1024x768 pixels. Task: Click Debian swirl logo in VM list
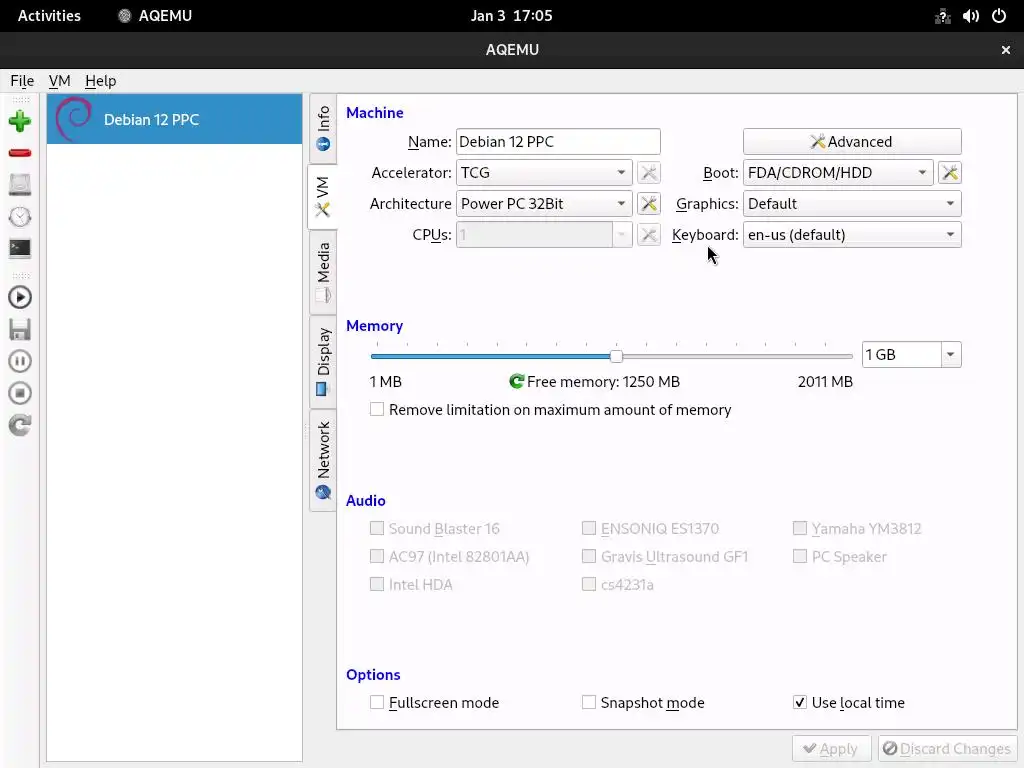tap(74, 119)
